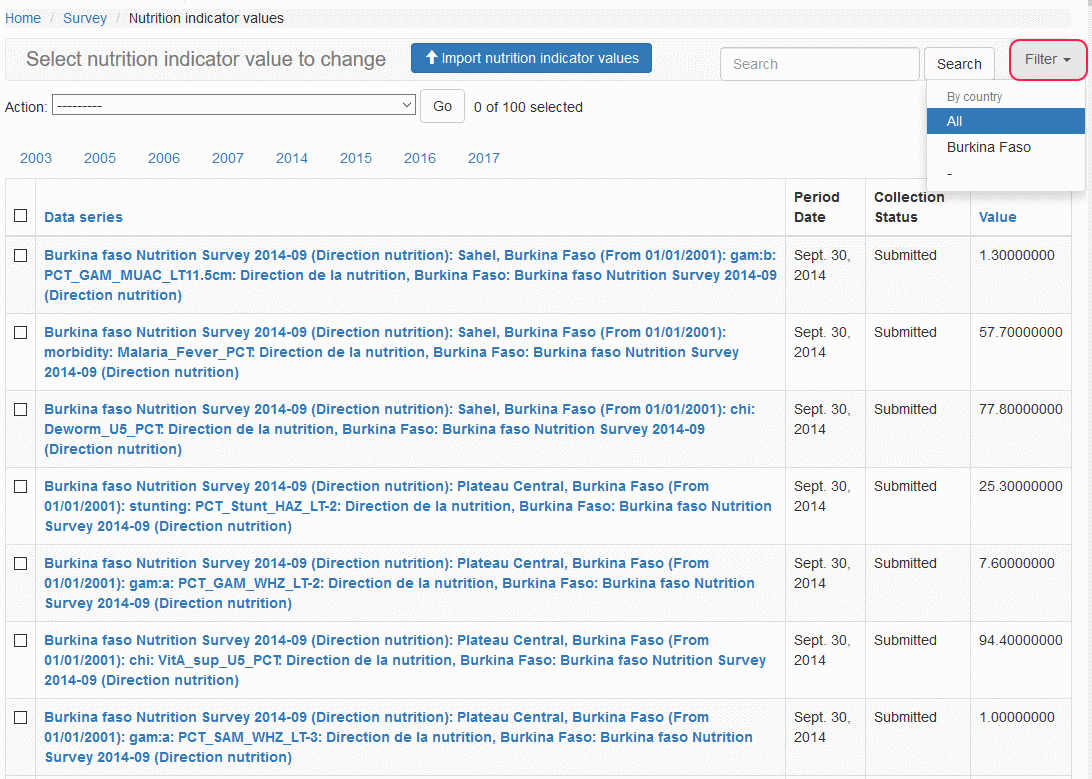This screenshot has height=779, width=1092.
Task: Filter by year 2003
Action: point(36,158)
